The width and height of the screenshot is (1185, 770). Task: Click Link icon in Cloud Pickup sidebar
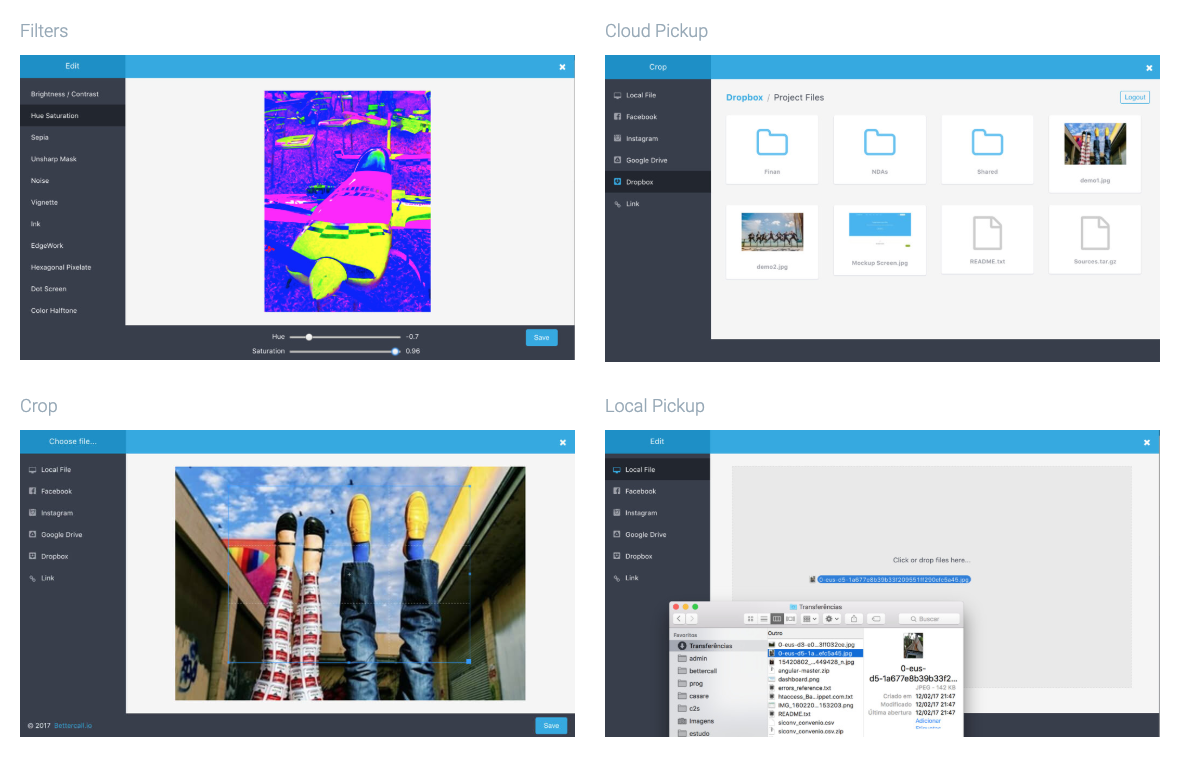tap(617, 204)
